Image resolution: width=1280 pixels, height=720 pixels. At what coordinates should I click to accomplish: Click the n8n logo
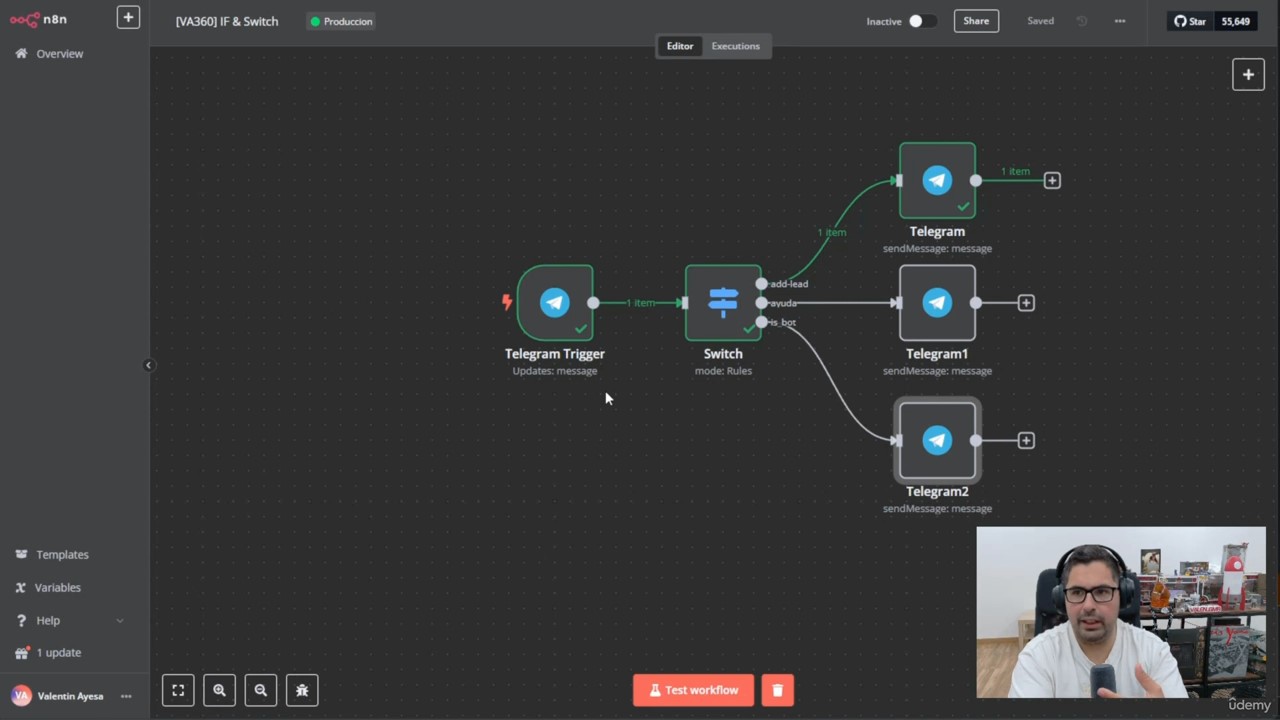tap(39, 19)
